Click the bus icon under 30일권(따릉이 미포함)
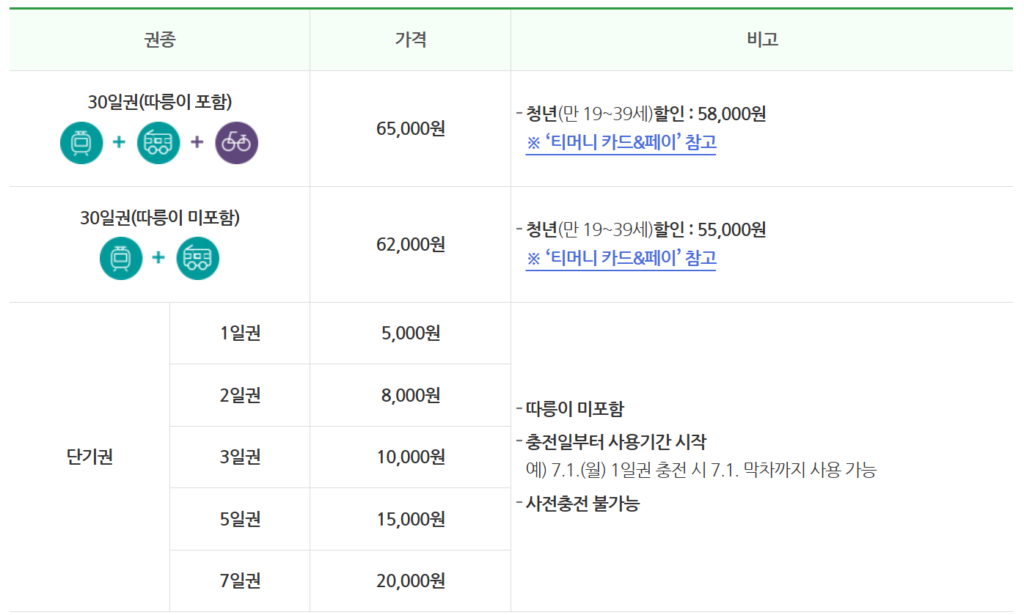Image resolution: width=1024 pixels, height=615 pixels. click(197, 258)
